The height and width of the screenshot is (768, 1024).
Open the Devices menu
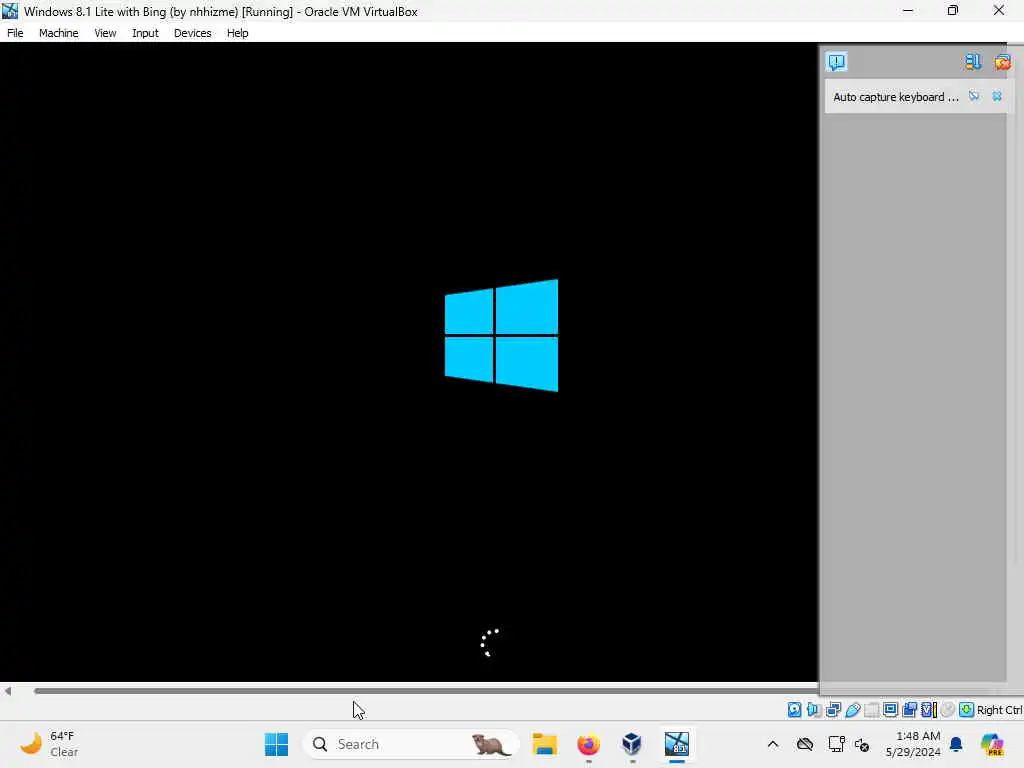click(192, 33)
